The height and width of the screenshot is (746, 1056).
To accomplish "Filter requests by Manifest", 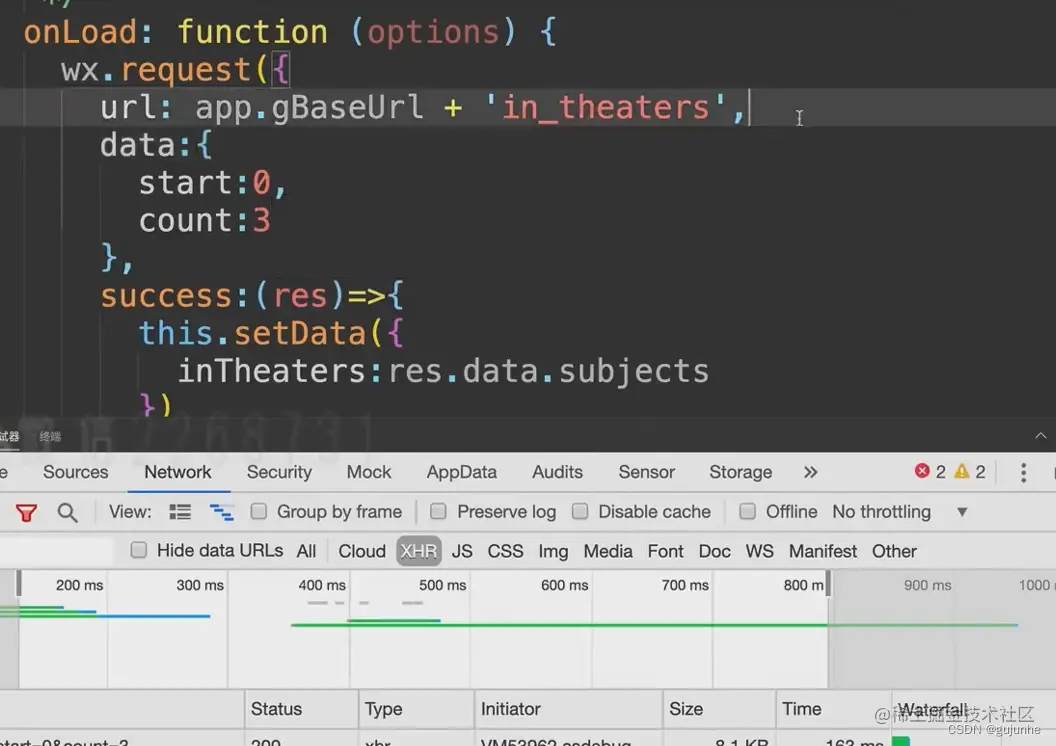I will [822, 551].
